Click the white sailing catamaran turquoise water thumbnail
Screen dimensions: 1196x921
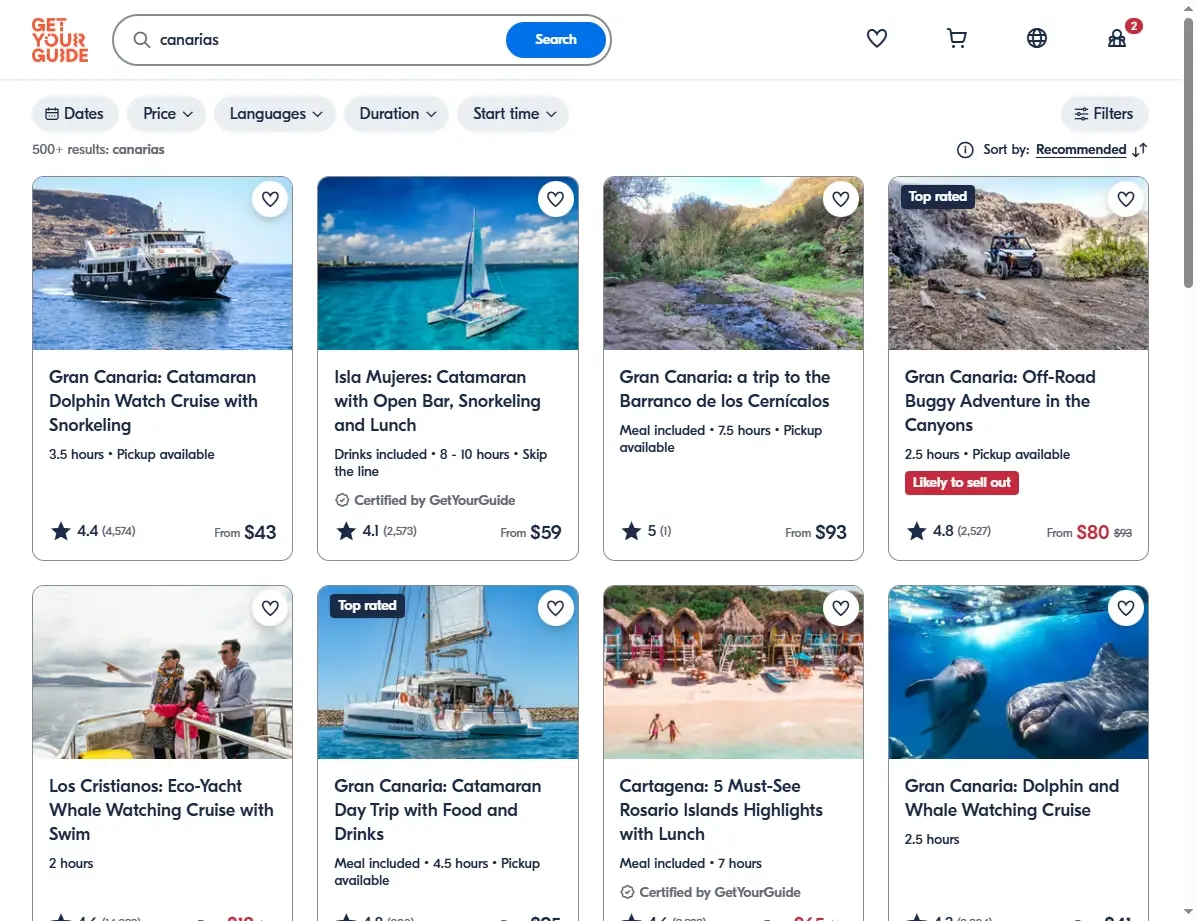pyautogui.click(x=448, y=263)
